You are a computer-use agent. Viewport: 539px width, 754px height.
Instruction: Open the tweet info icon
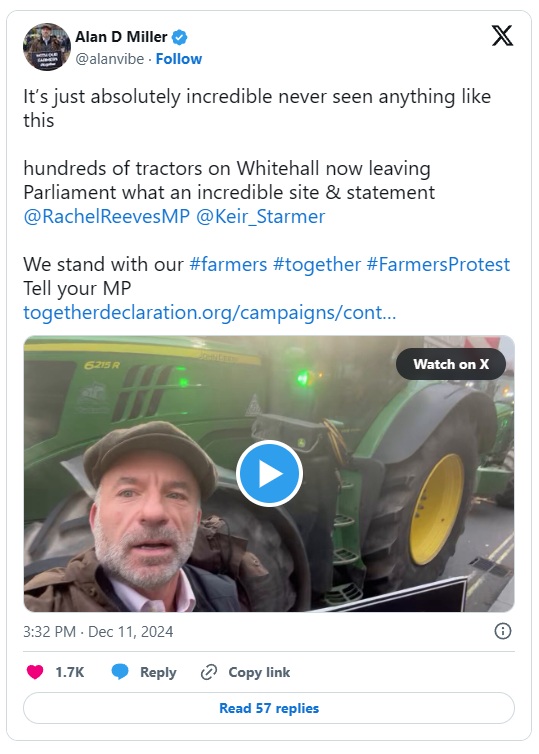click(x=502, y=631)
